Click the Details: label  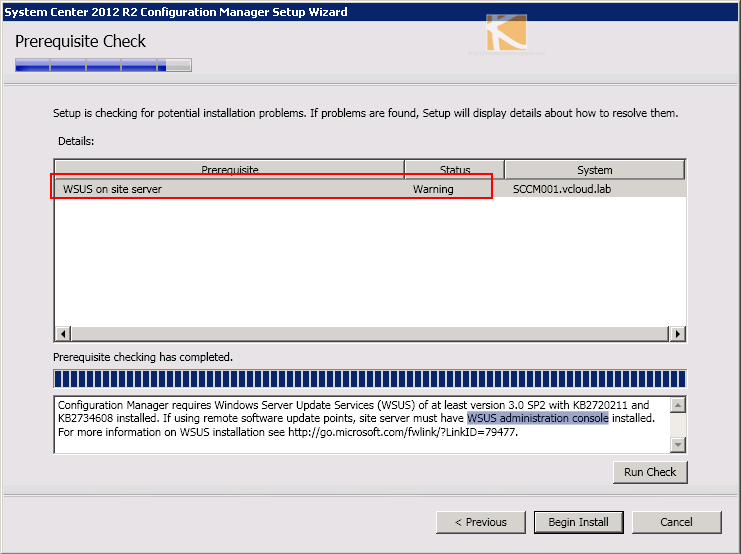(x=76, y=141)
